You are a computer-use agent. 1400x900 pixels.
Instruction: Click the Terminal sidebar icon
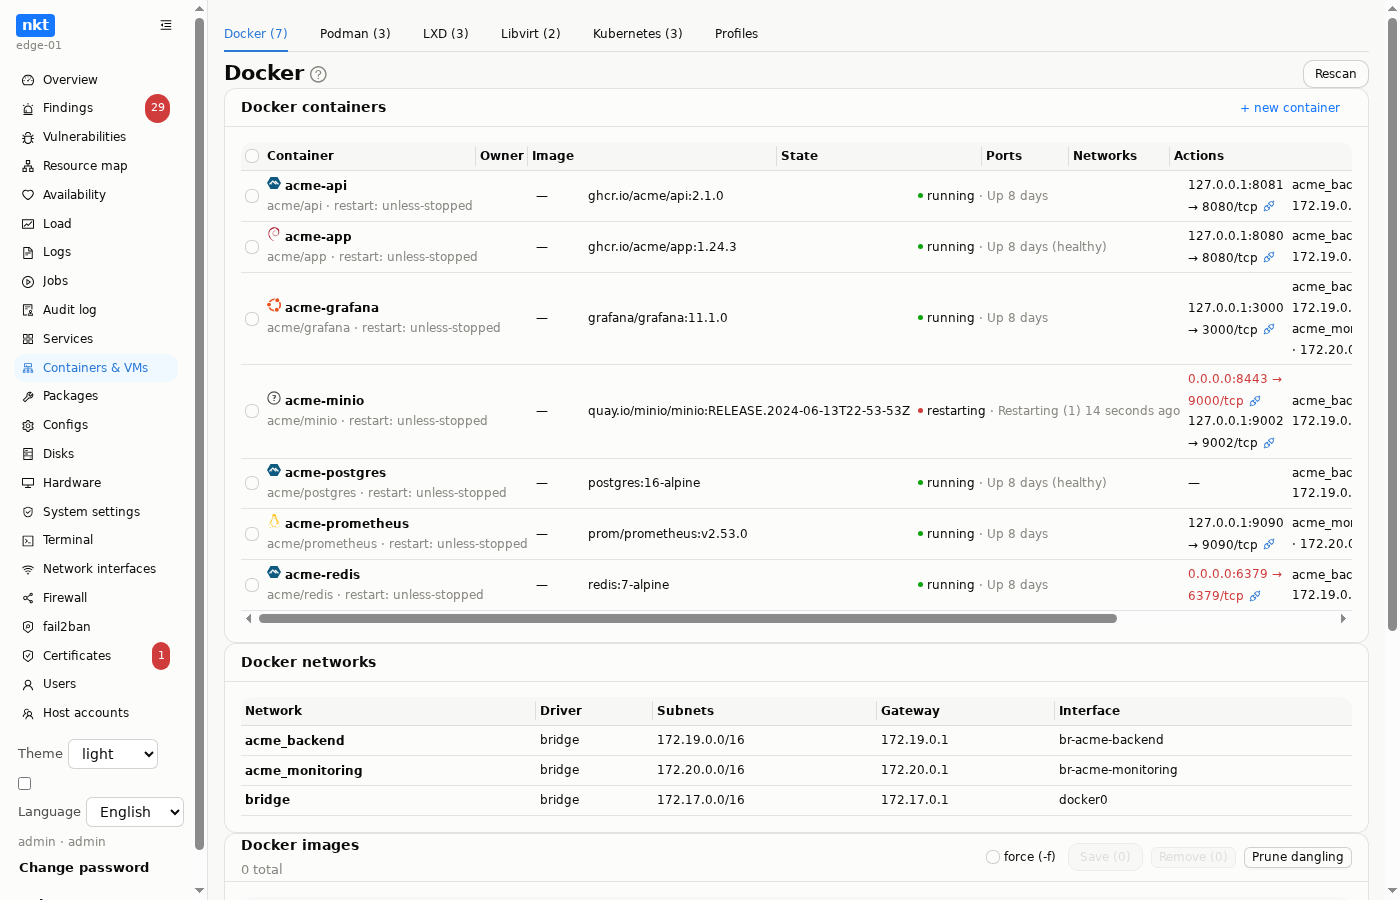click(28, 540)
